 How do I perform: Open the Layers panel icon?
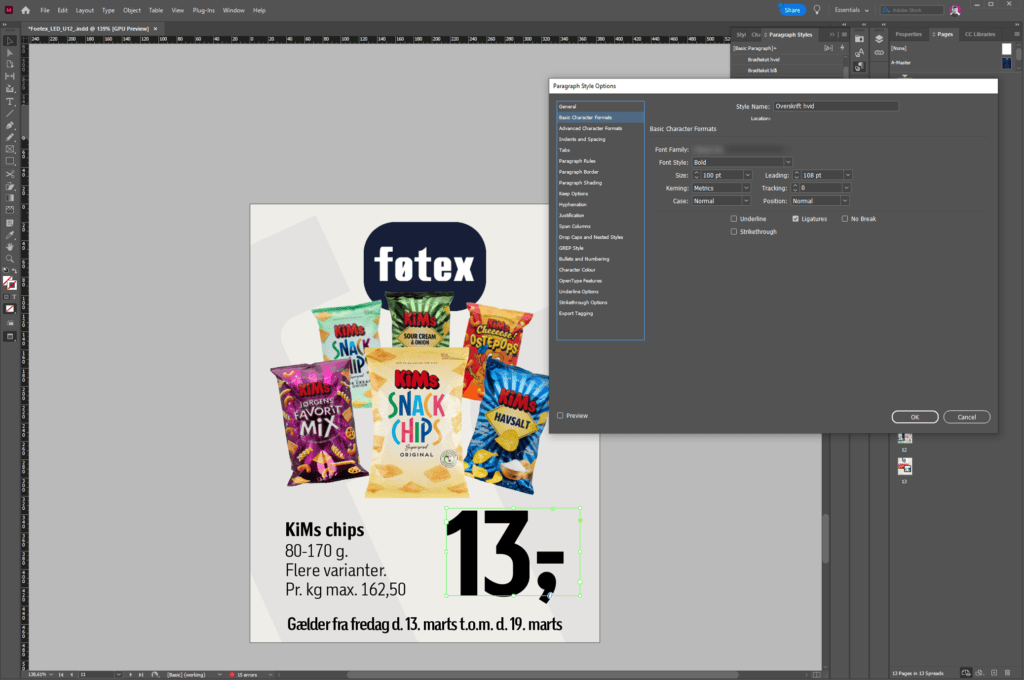[x=879, y=39]
